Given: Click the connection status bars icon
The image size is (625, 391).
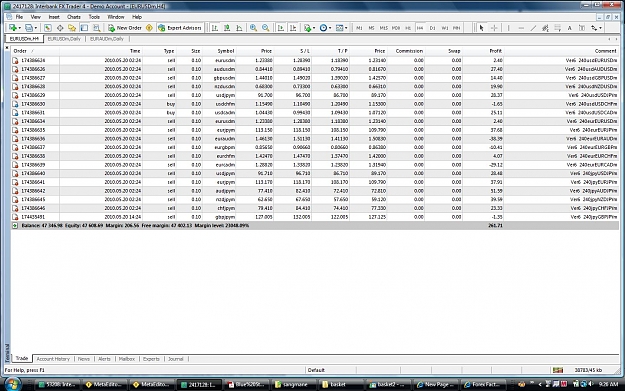Looking at the screenshot, I should [x=558, y=370].
